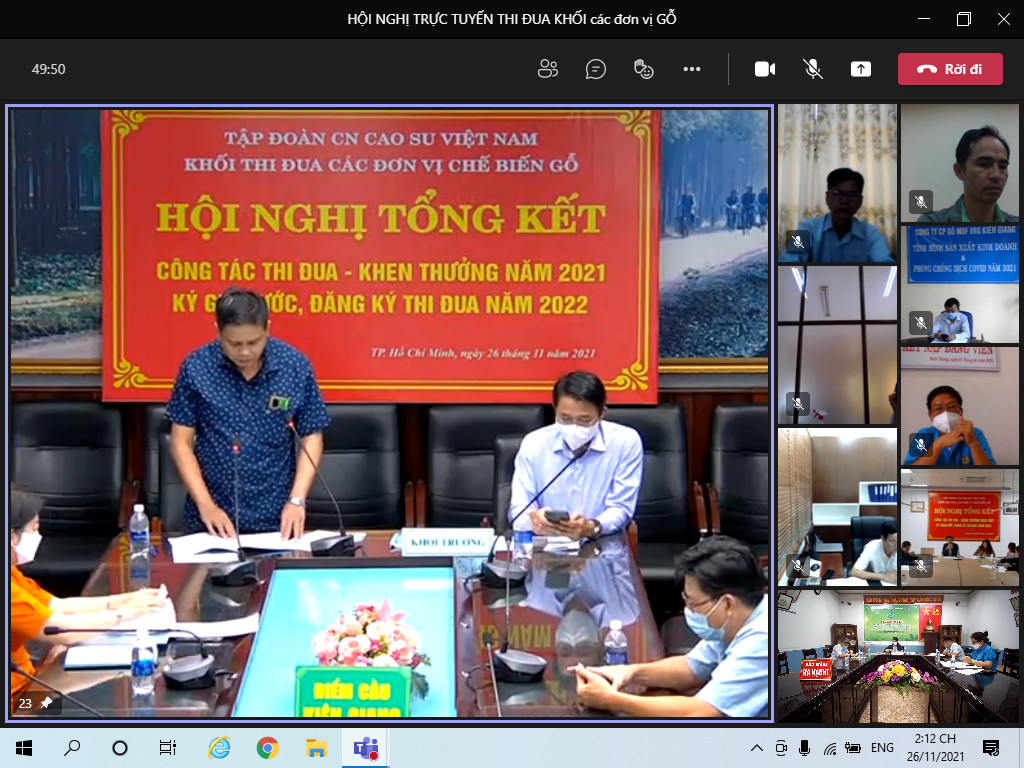Click the 49:50 meeting duration timer
This screenshot has width=1024, height=768.
(48, 69)
